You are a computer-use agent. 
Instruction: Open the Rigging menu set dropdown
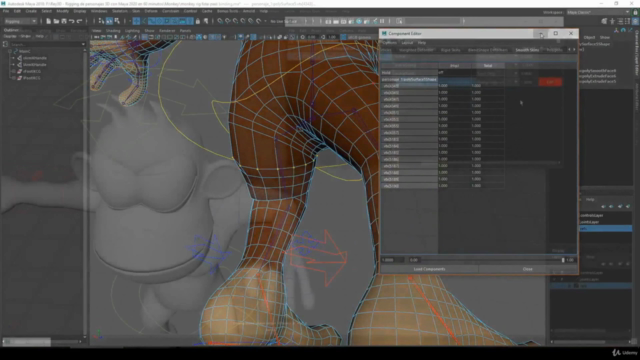(x=20, y=21)
